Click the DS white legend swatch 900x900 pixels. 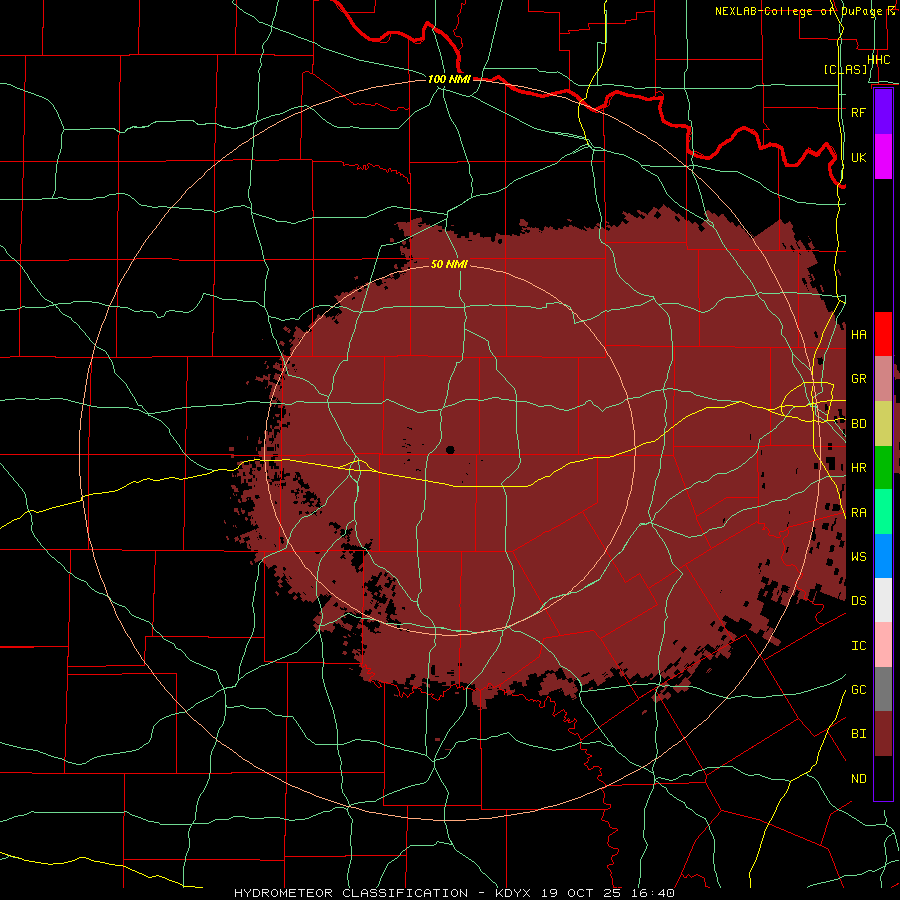pos(883,600)
